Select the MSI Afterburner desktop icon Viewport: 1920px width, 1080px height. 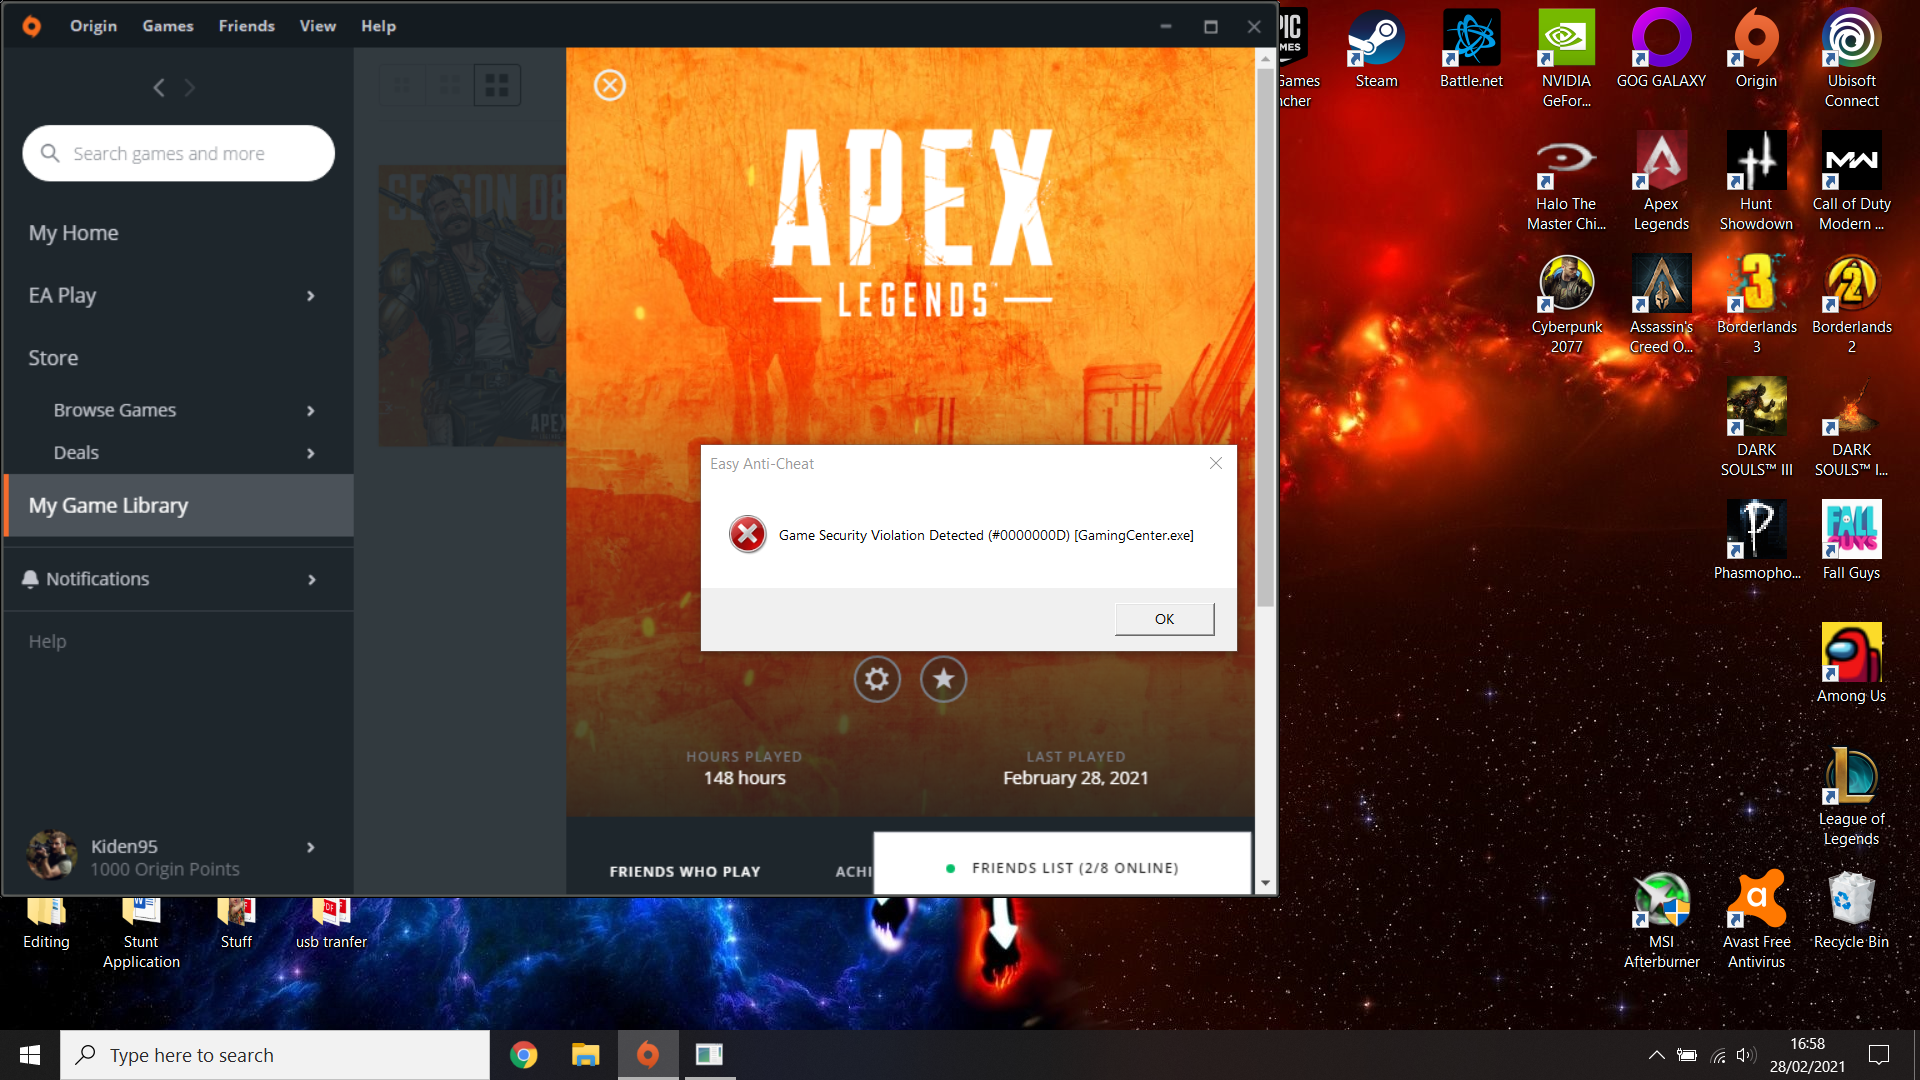(1661, 920)
